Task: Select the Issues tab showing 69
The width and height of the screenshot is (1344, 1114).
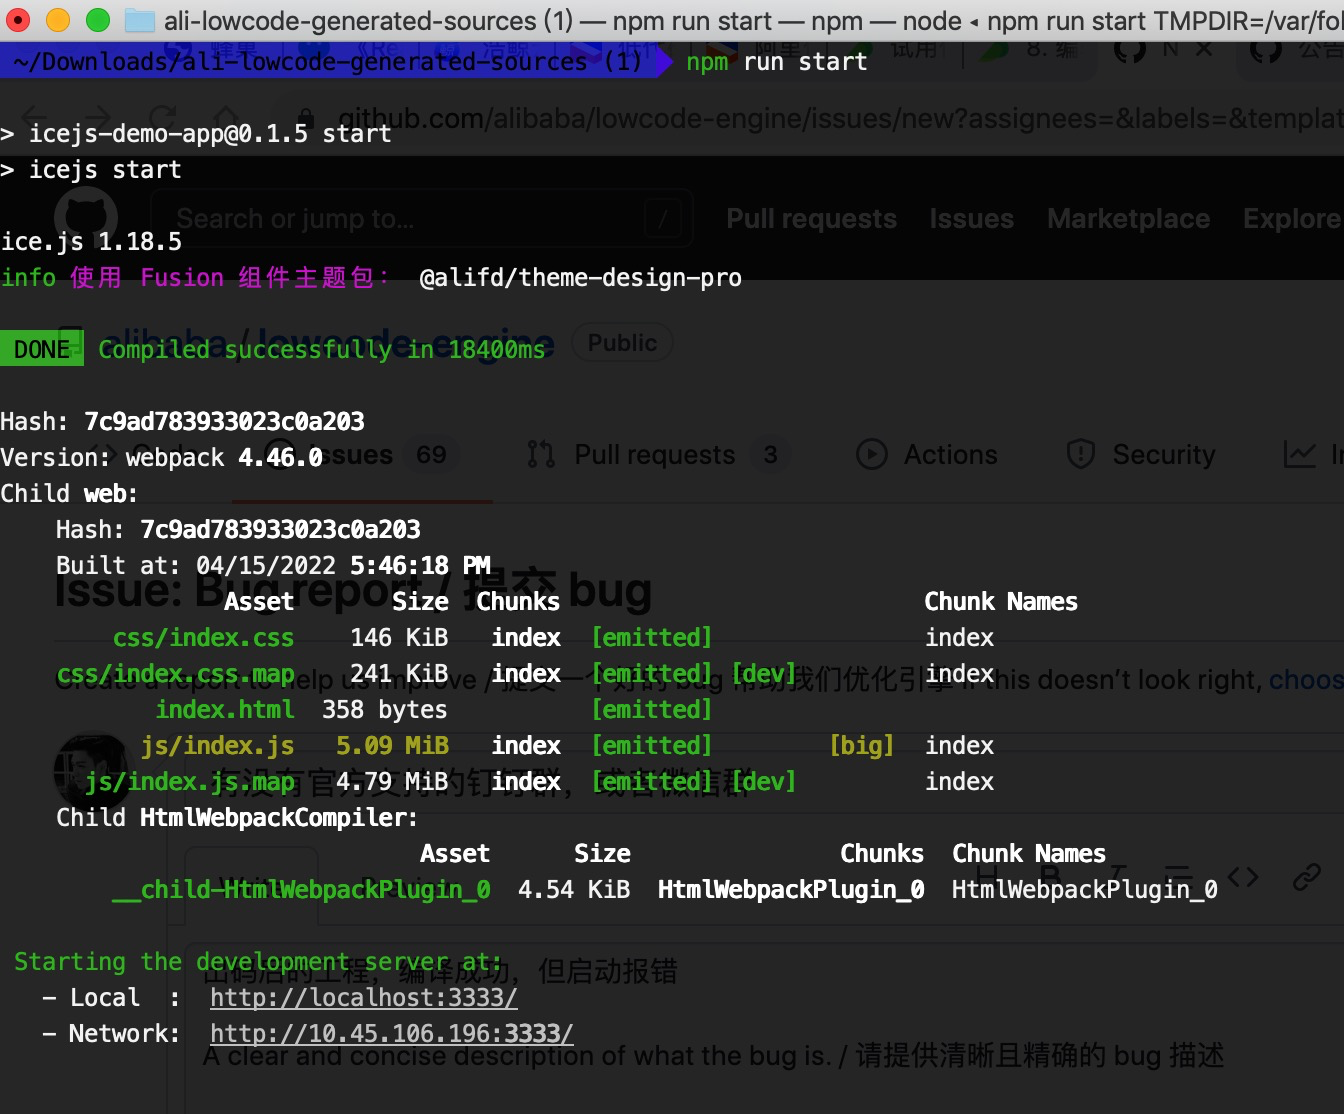Action: (360, 455)
